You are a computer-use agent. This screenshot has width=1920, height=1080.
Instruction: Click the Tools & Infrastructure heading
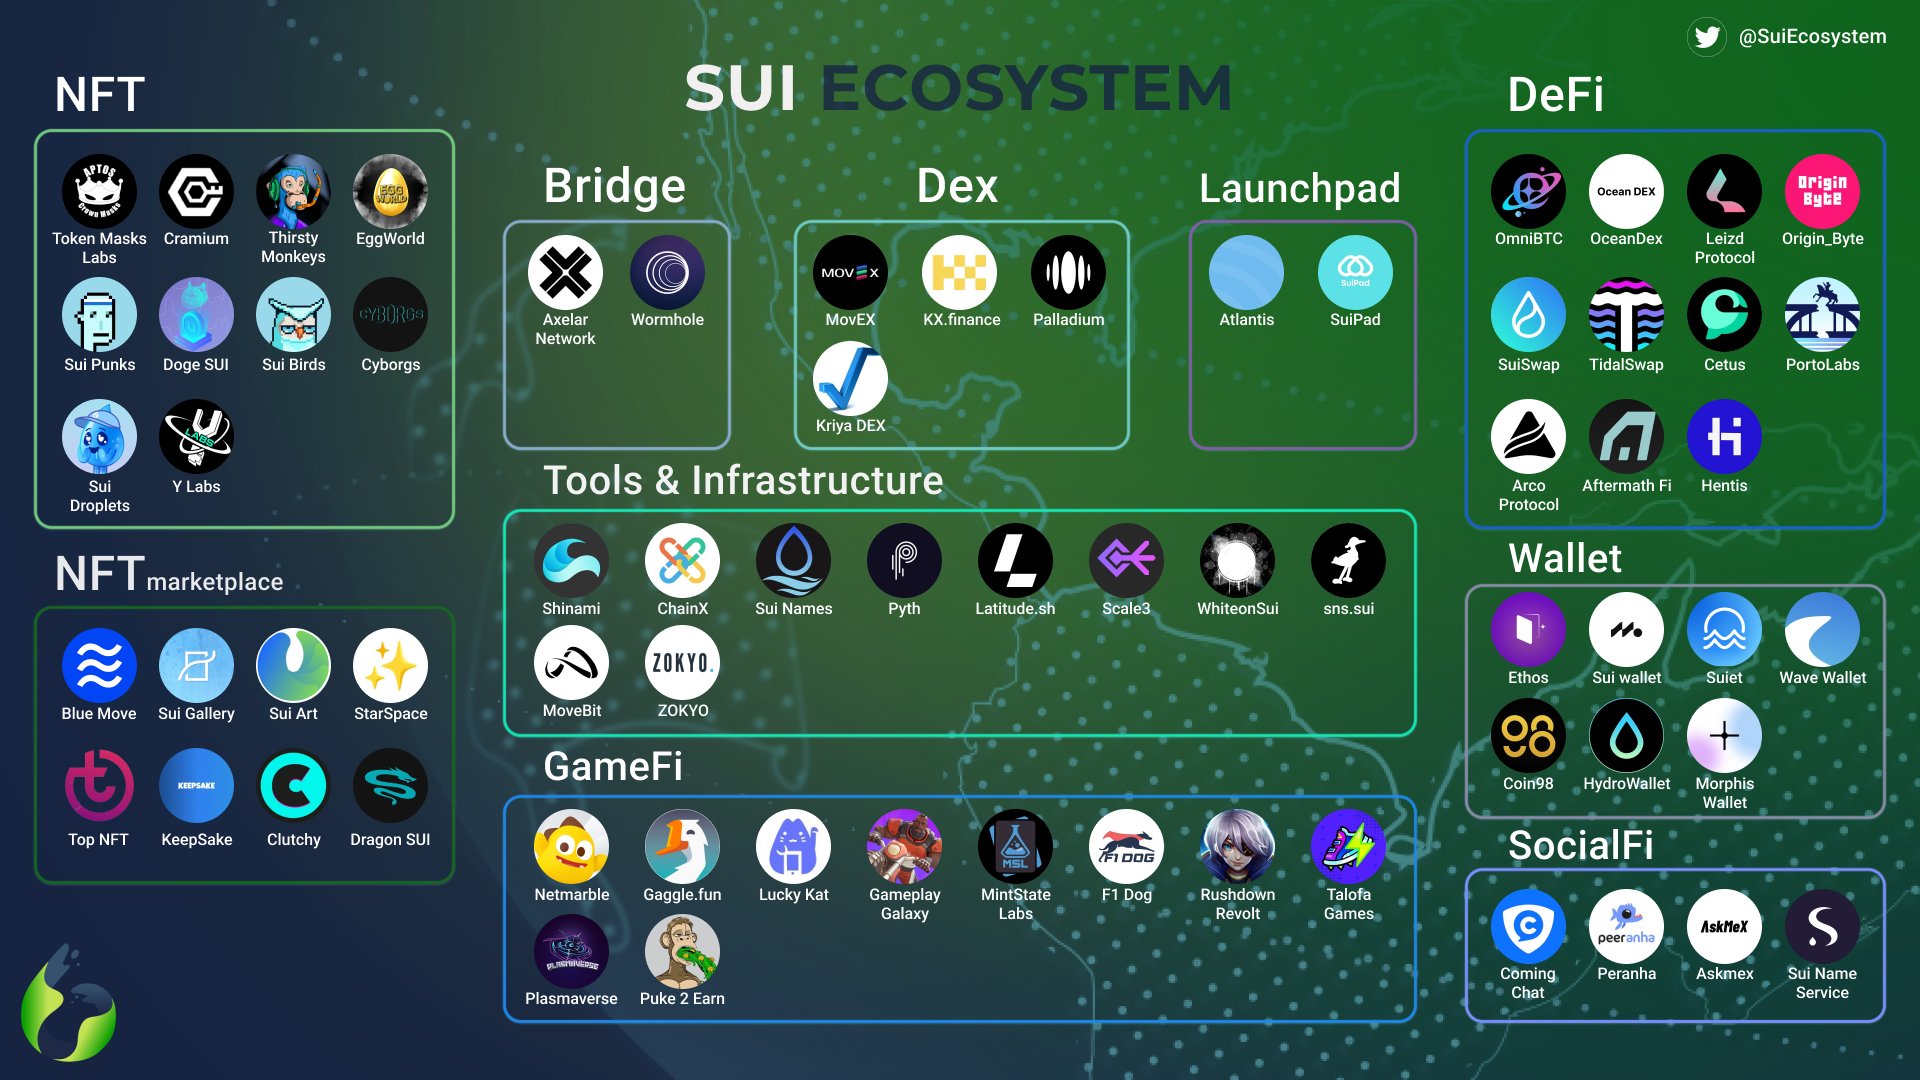click(743, 481)
